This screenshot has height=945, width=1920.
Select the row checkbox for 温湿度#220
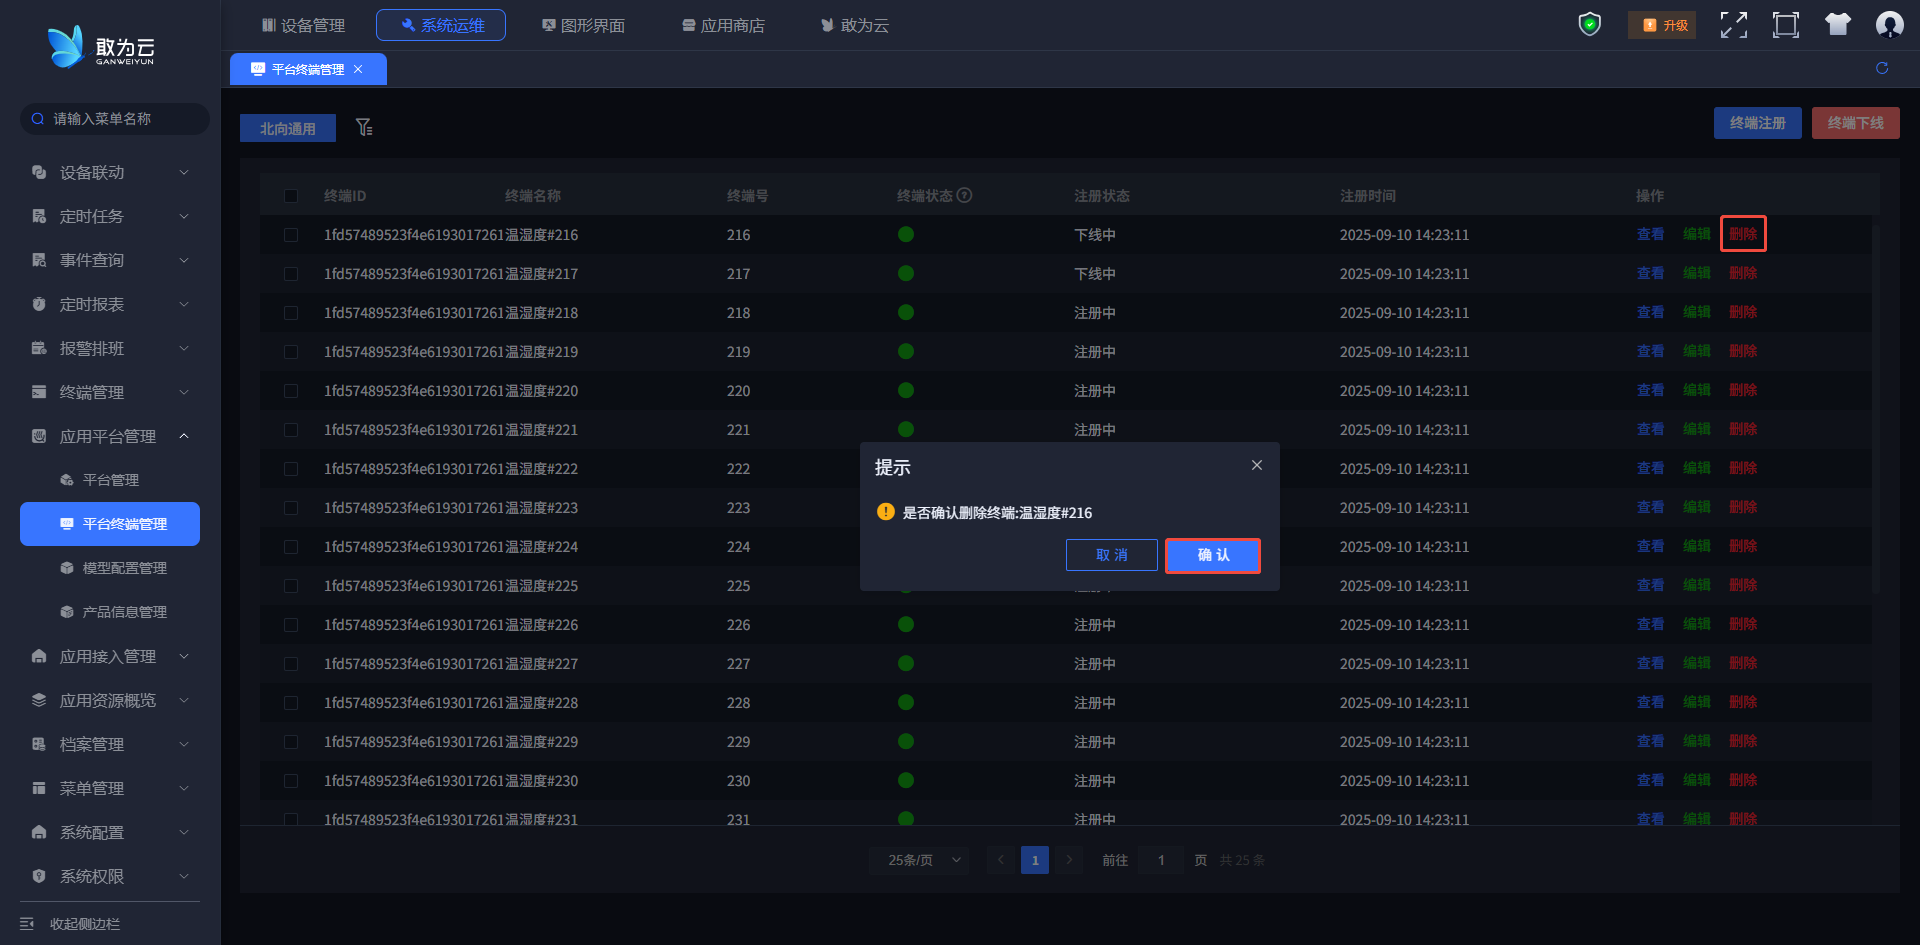tap(291, 391)
